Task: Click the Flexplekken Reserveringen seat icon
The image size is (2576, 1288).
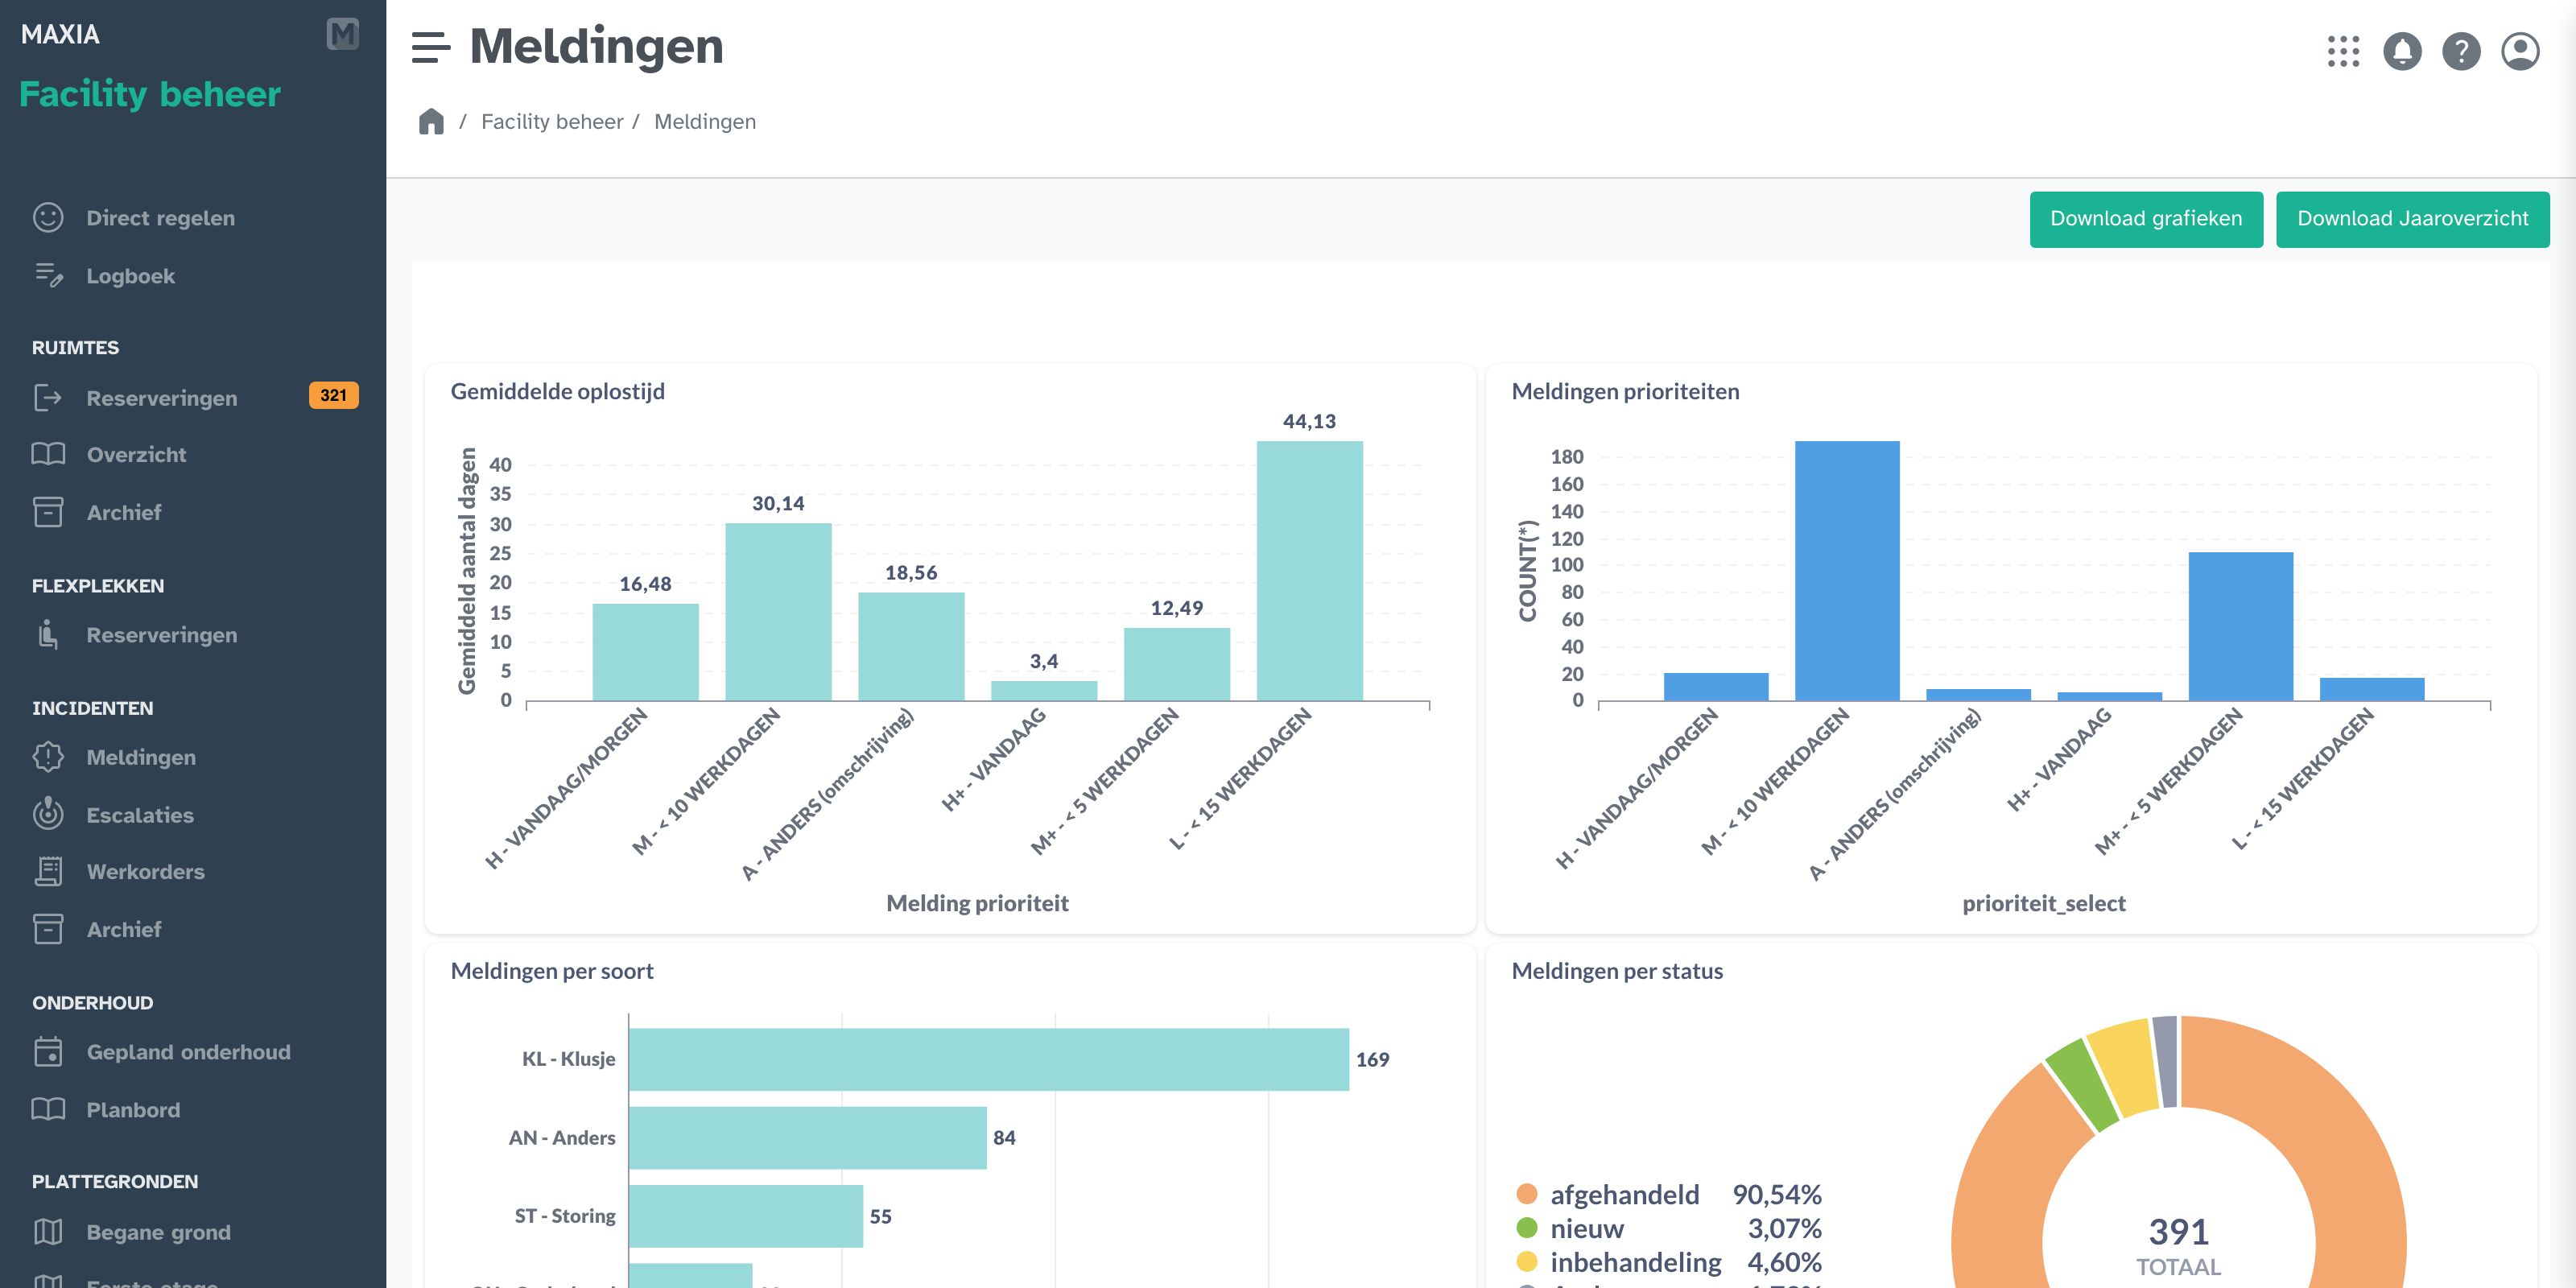Action: (x=48, y=635)
